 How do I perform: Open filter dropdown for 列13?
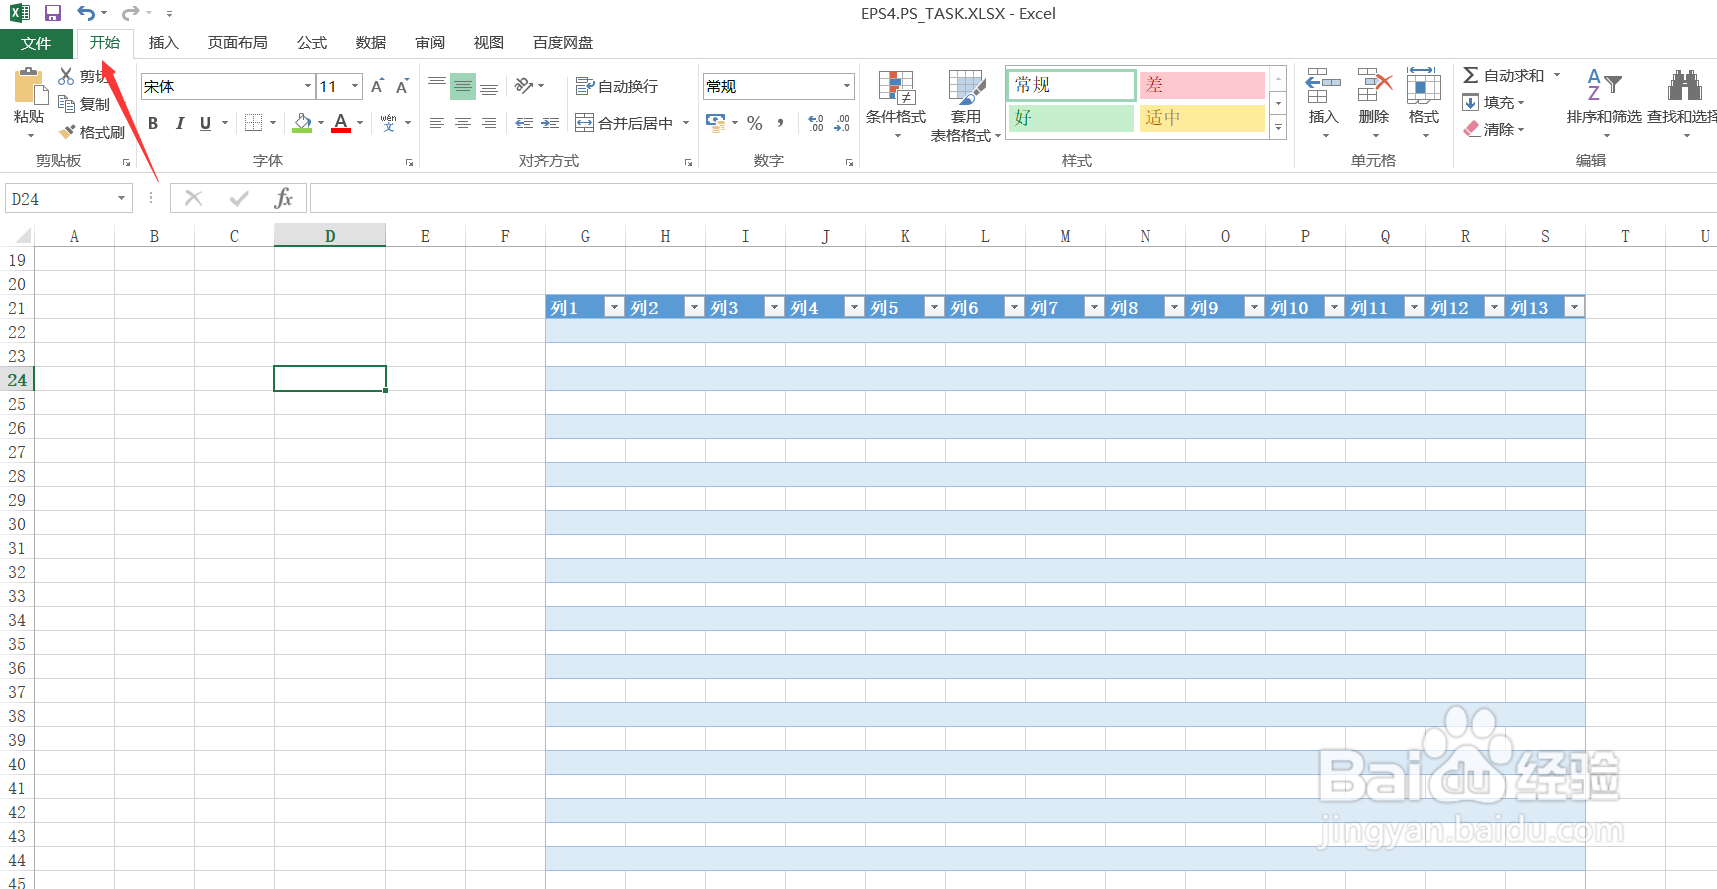point(1574,307)
